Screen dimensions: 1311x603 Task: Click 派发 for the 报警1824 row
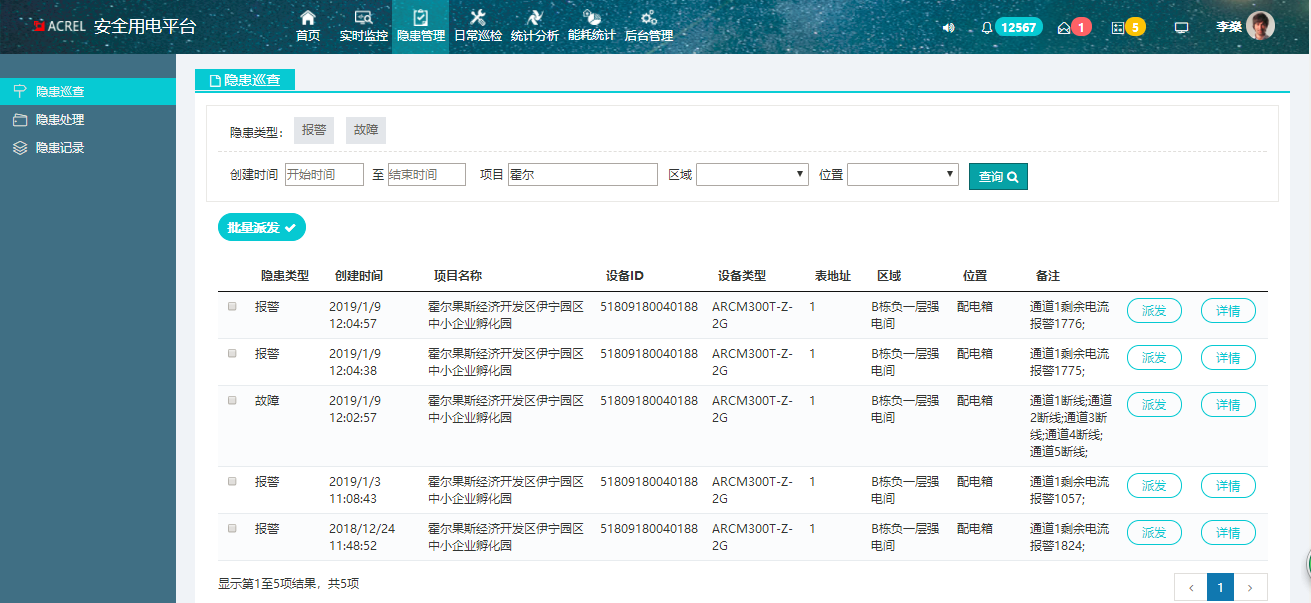coord(1154,533)
